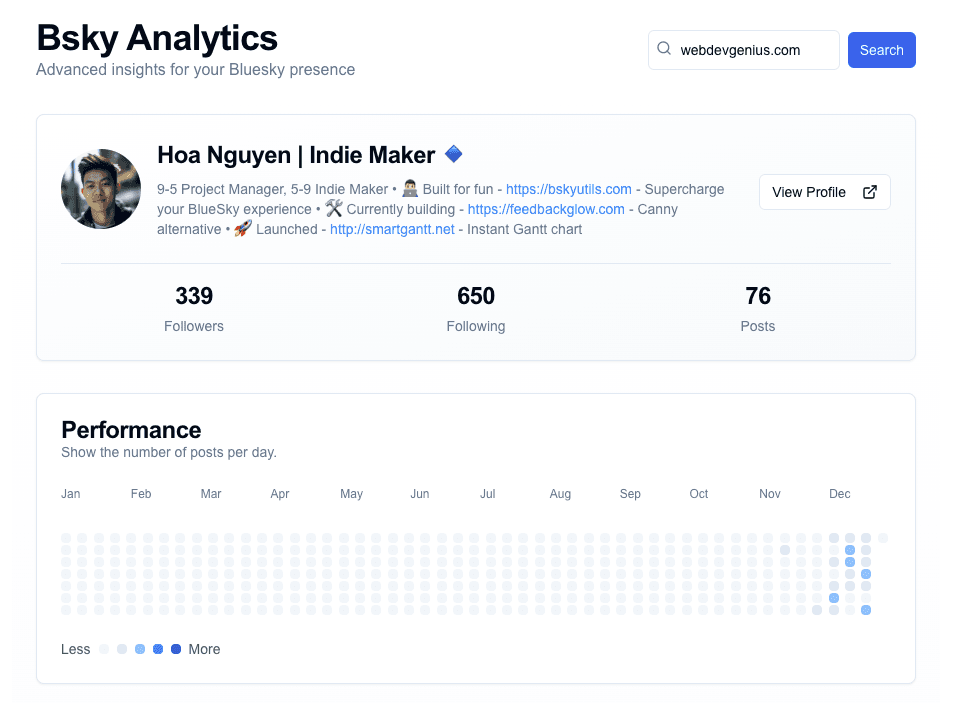Screen dimensions: 963x703
Task: Open Hoa Nguyen's profile avatar photo
Action: coord(101,189)
